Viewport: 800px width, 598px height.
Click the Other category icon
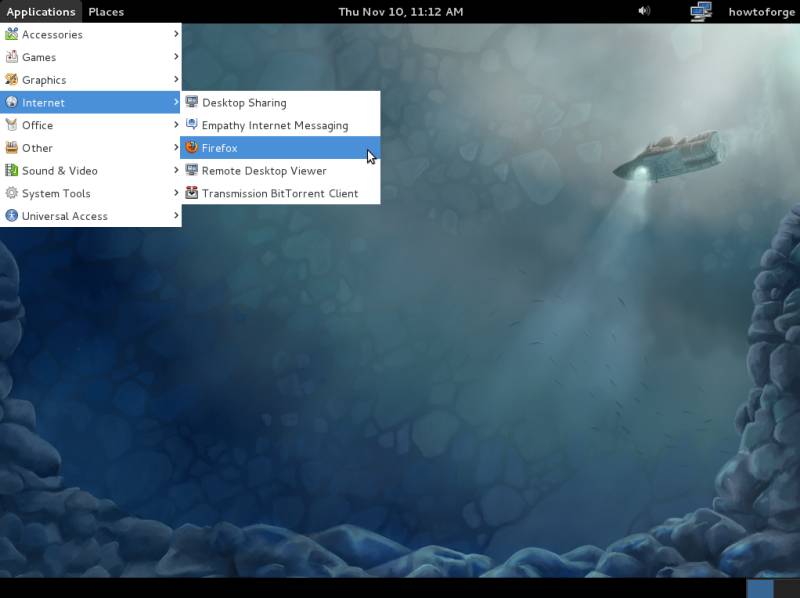[x=11, y=147]
